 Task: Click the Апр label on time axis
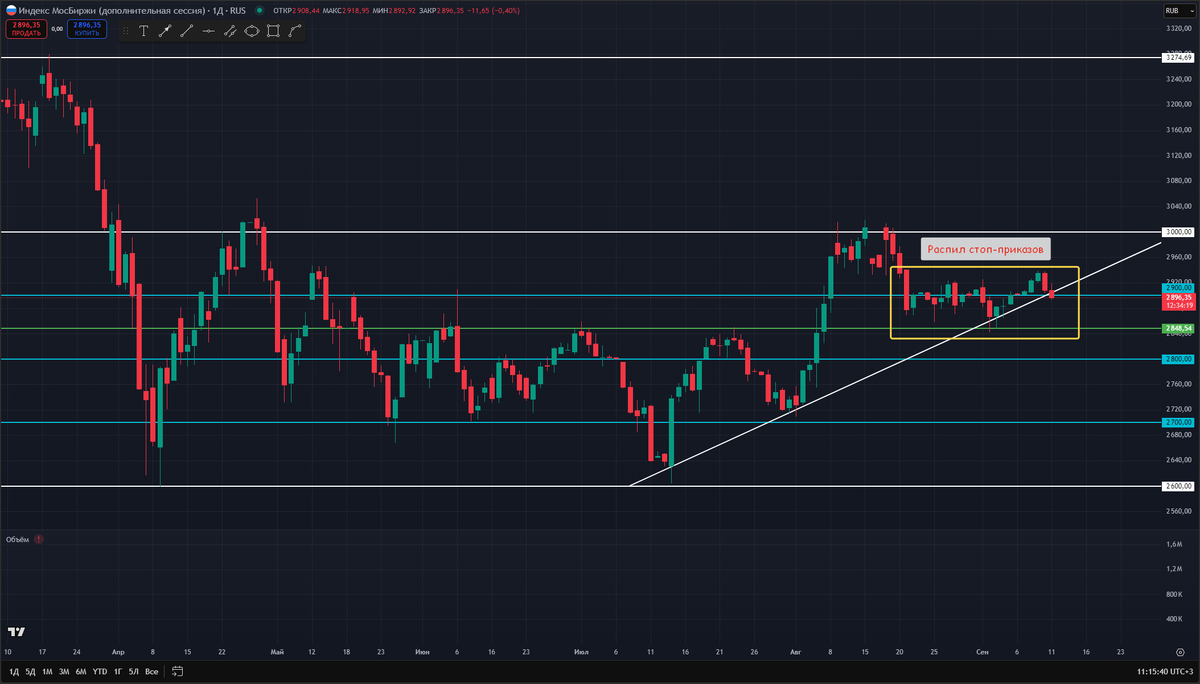pos(118,651)
